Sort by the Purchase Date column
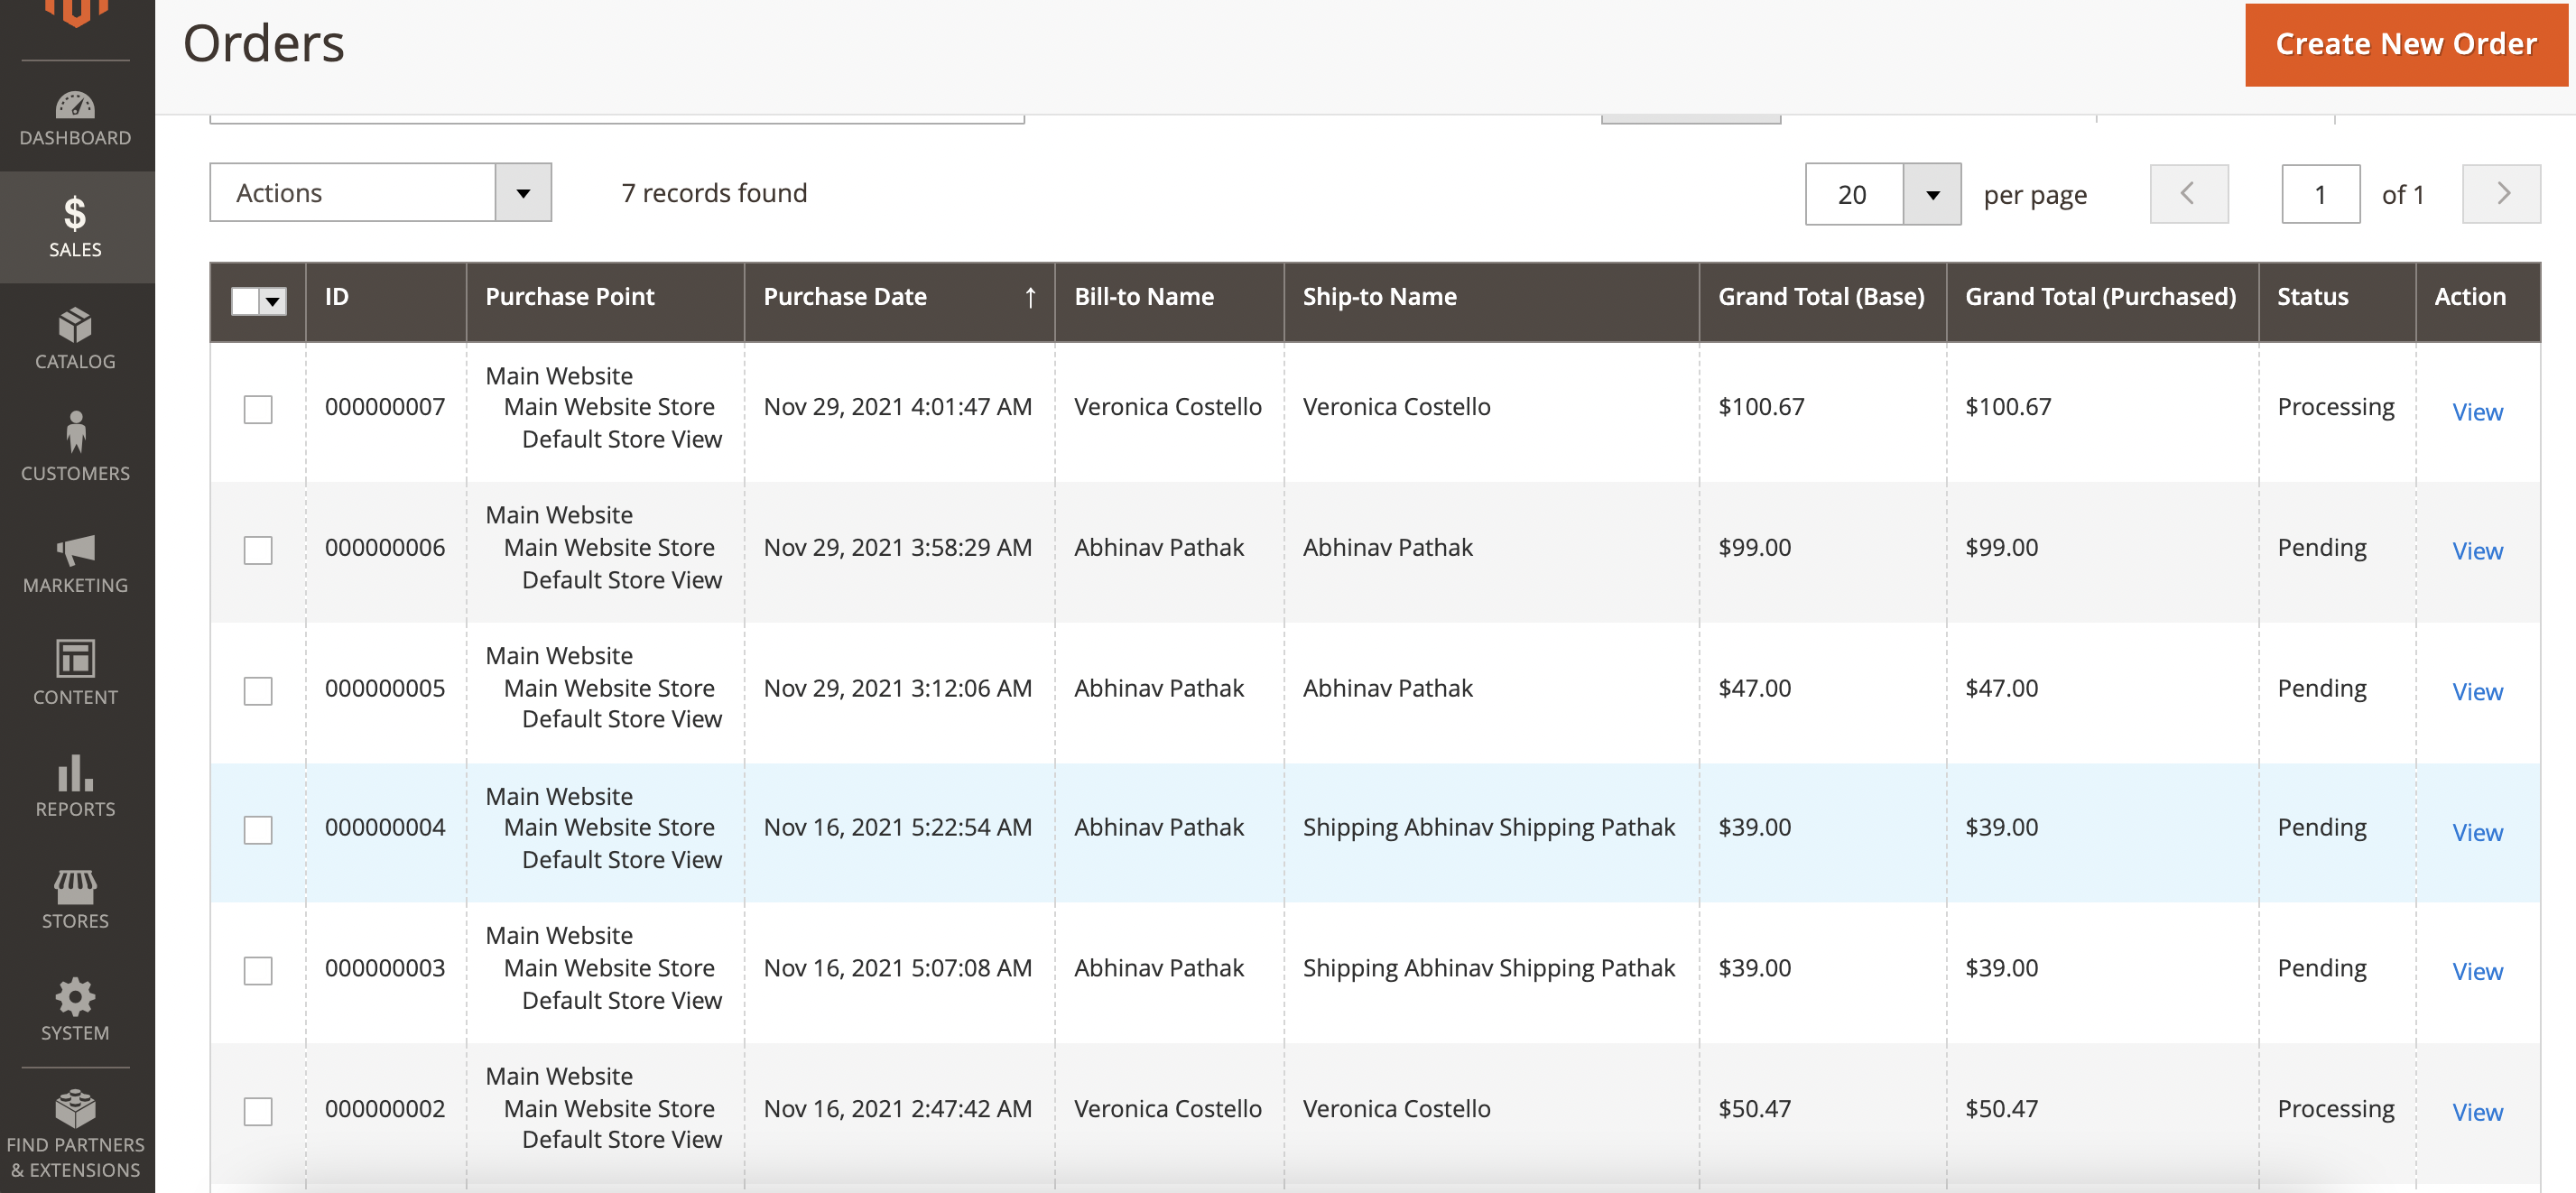The height and width of the screenshot is (1193, 2576). coord(845,296)
